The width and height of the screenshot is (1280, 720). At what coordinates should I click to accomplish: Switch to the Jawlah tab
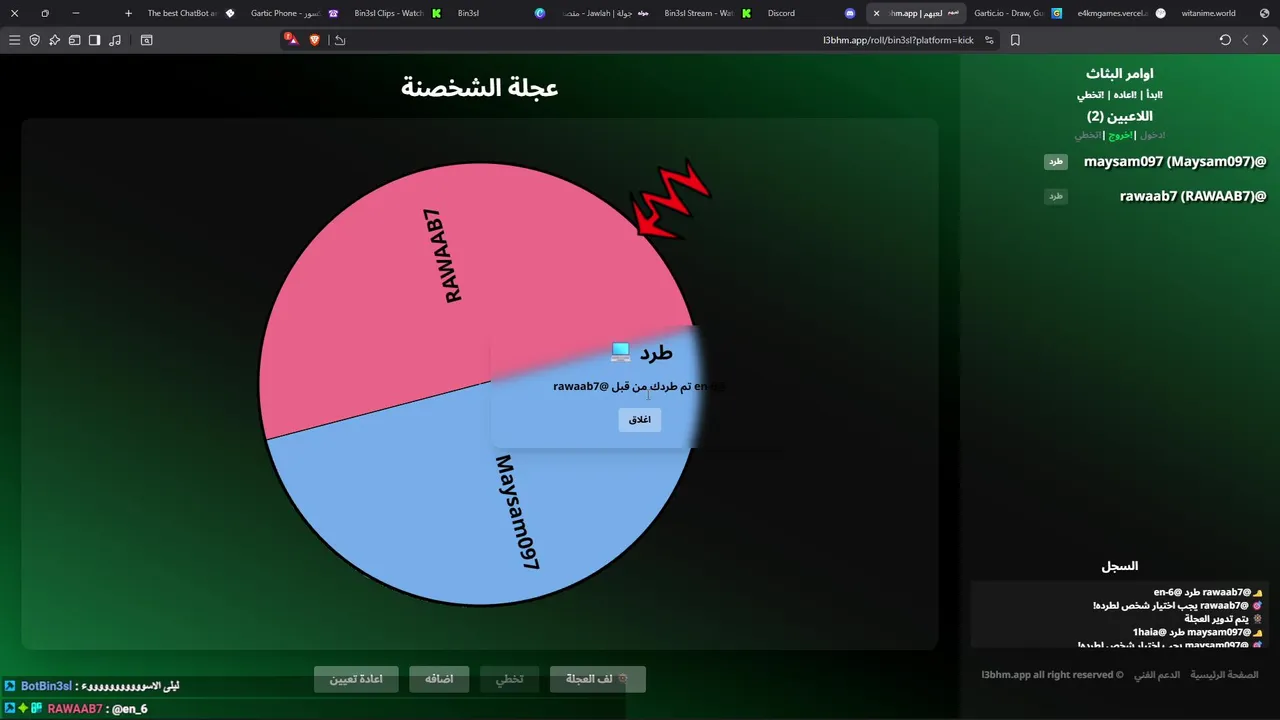604,13
